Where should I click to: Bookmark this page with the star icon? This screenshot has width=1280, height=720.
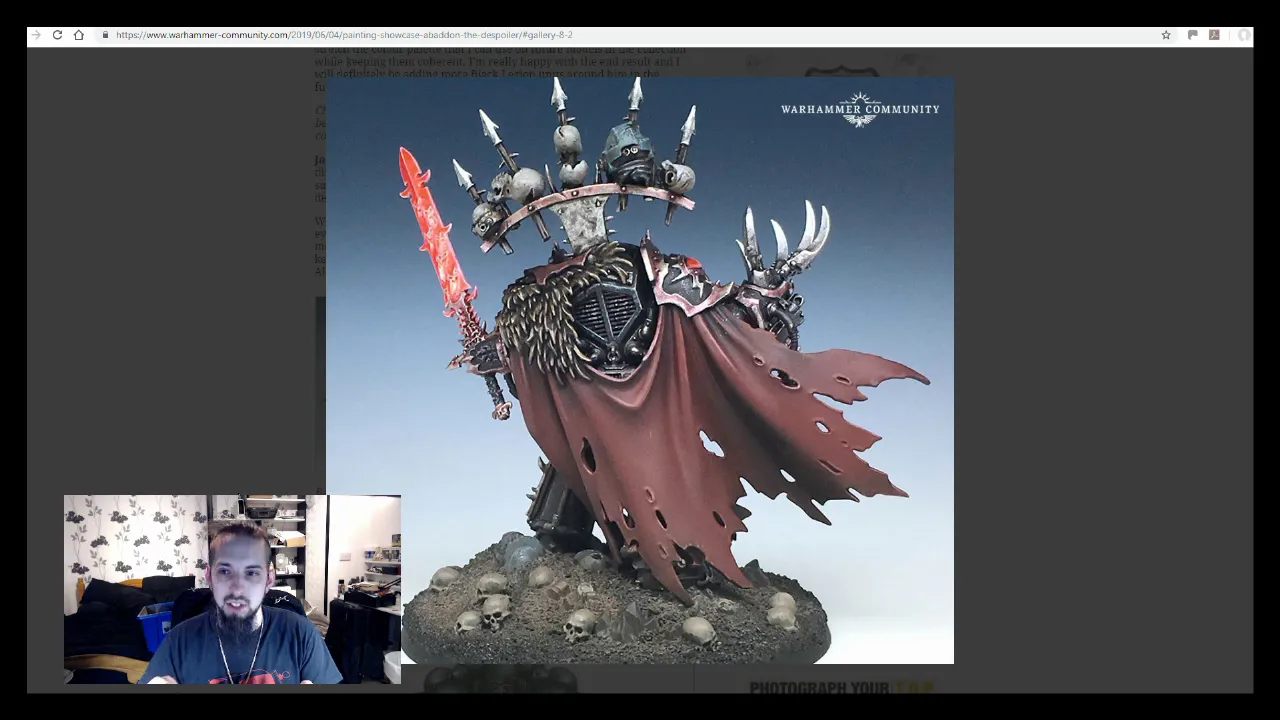[x=1166, y=35]
